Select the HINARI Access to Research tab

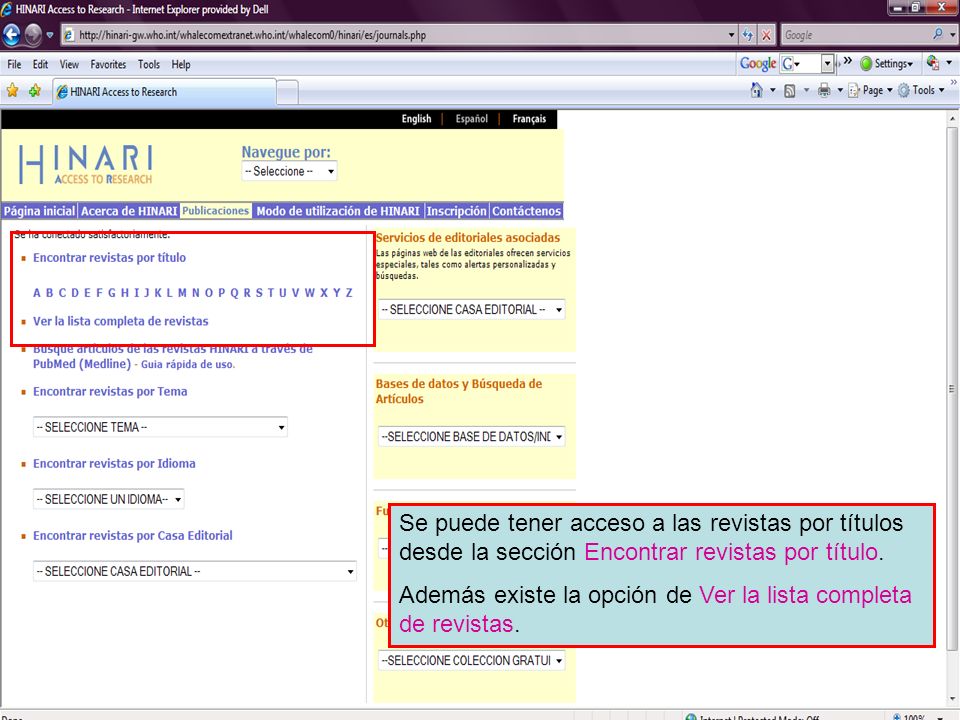tap(164, 92)
